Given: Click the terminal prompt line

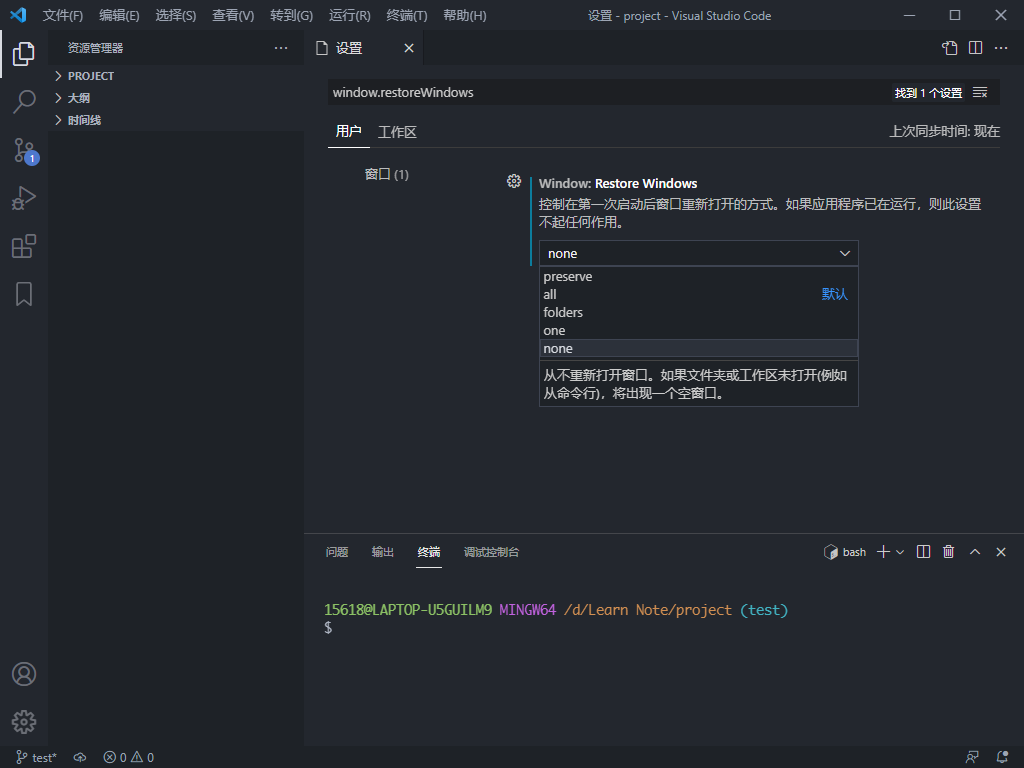Looking at the screenshot, I should 556,610.
